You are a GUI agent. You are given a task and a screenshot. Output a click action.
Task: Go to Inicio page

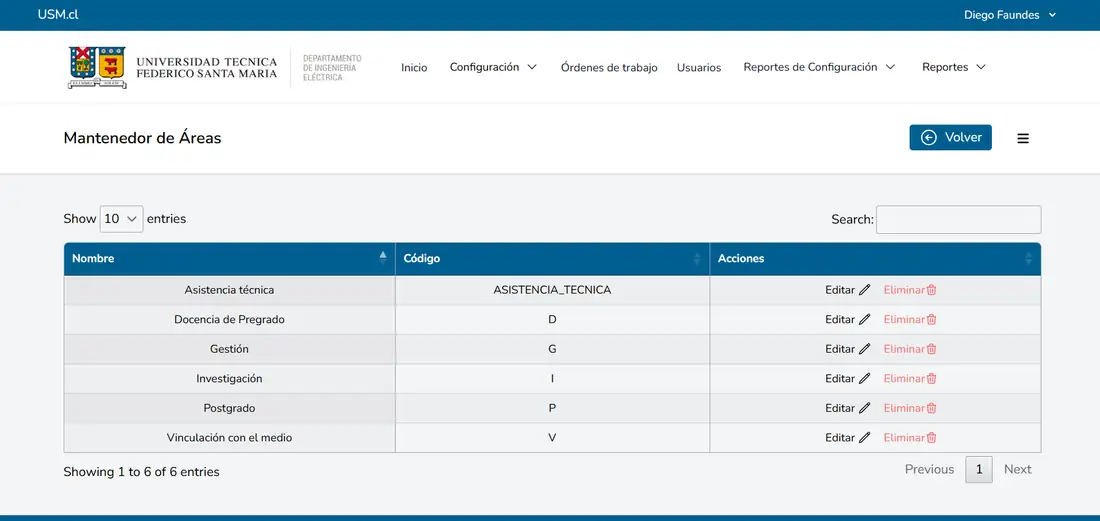tap(414, 67)
